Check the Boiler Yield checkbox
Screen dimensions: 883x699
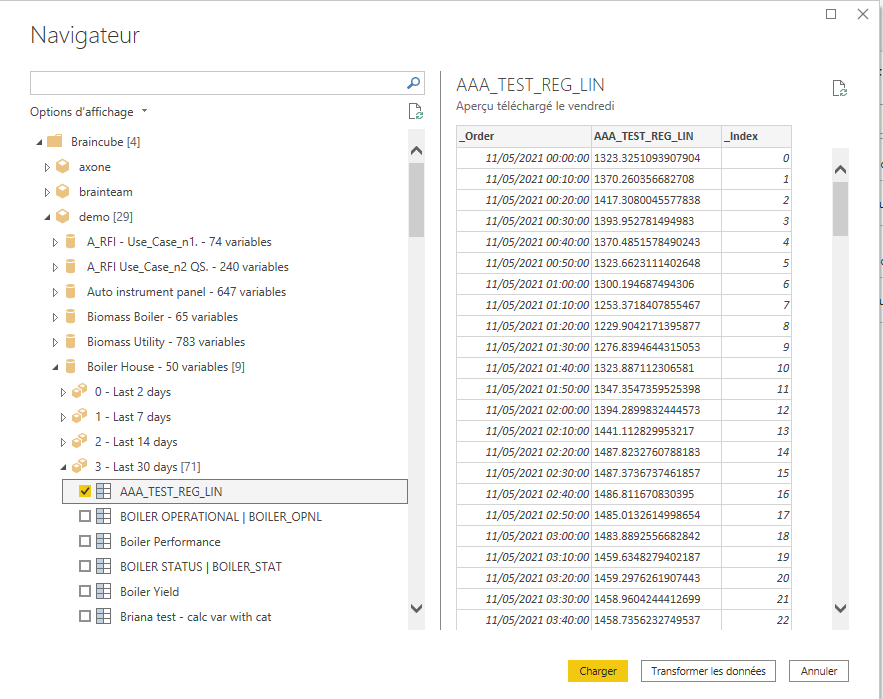(x=85, y=591)
